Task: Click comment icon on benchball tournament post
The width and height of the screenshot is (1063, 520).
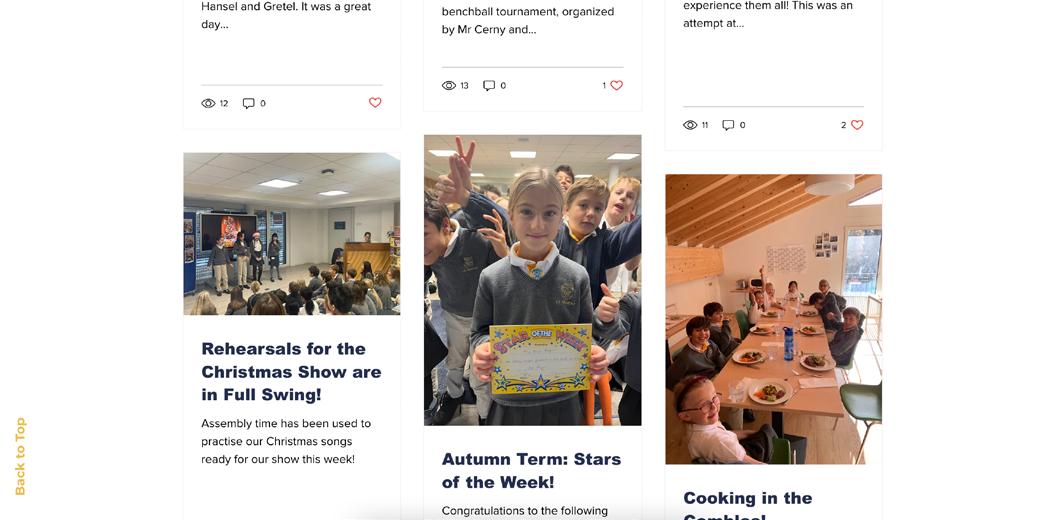Action: [489, 85]
